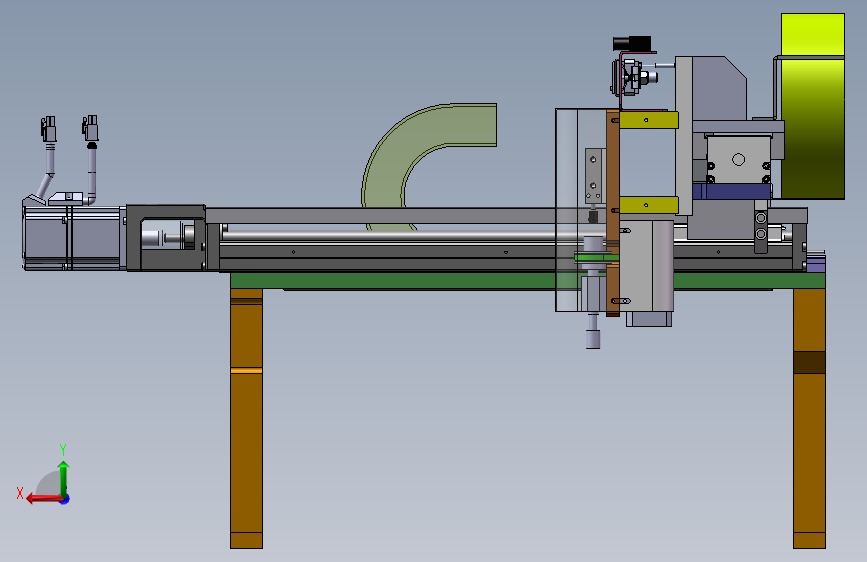Image resolution: width=867 pixels, height=562 pixels.
Task: Select the black sensor at top of carriage
Action: pyautogui.click(x=632, y=43)
